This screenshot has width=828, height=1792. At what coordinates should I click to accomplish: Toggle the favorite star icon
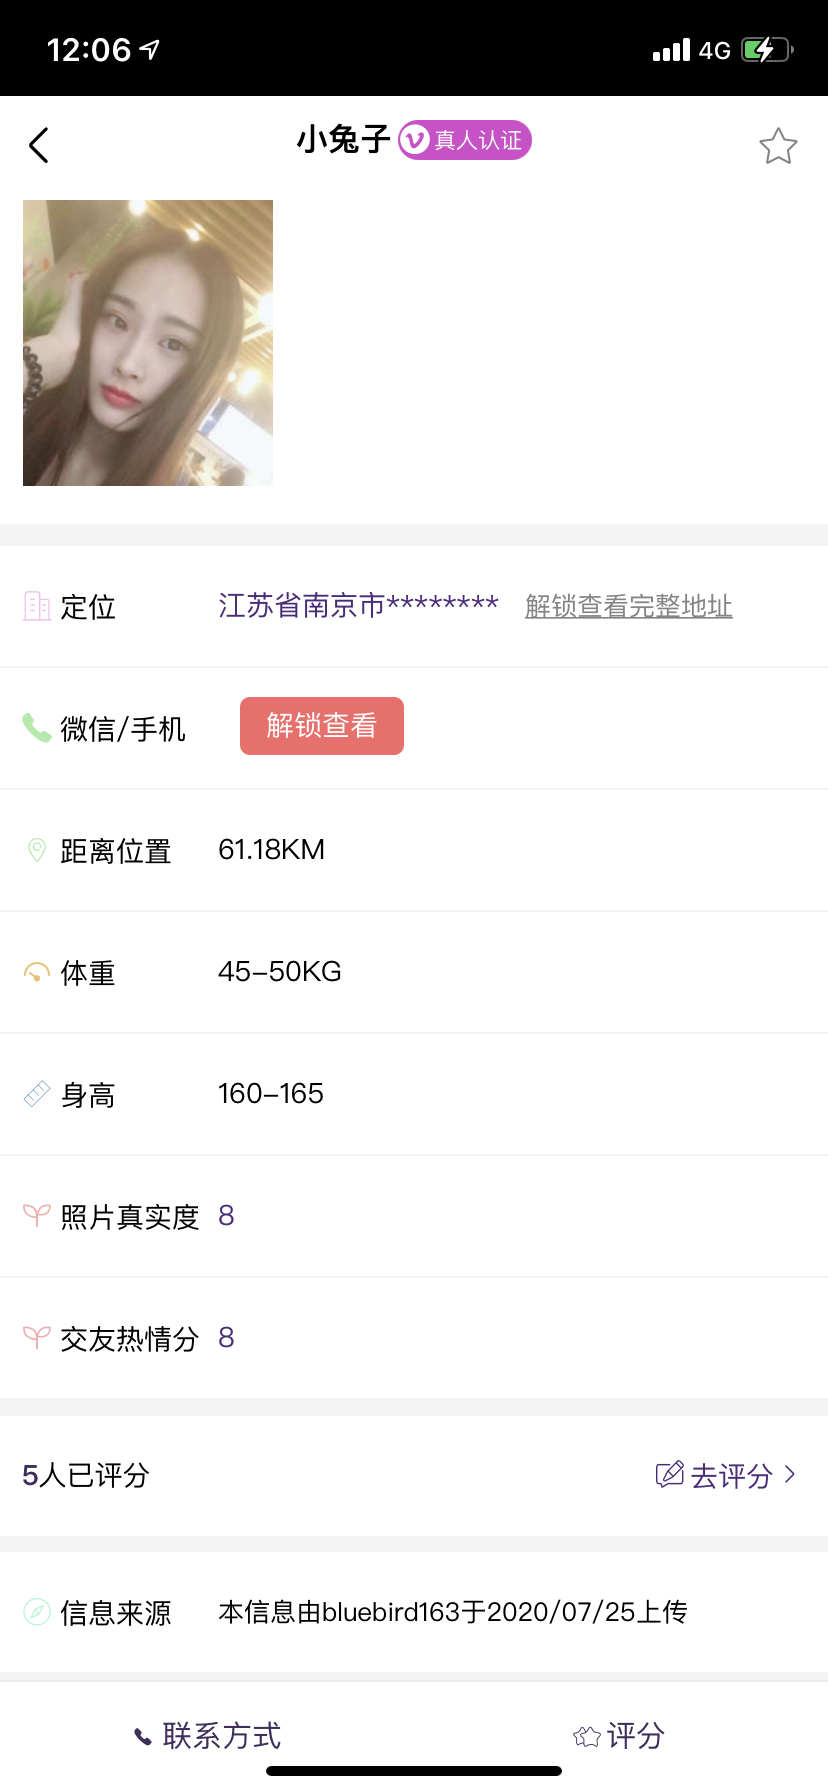point(778,147)
